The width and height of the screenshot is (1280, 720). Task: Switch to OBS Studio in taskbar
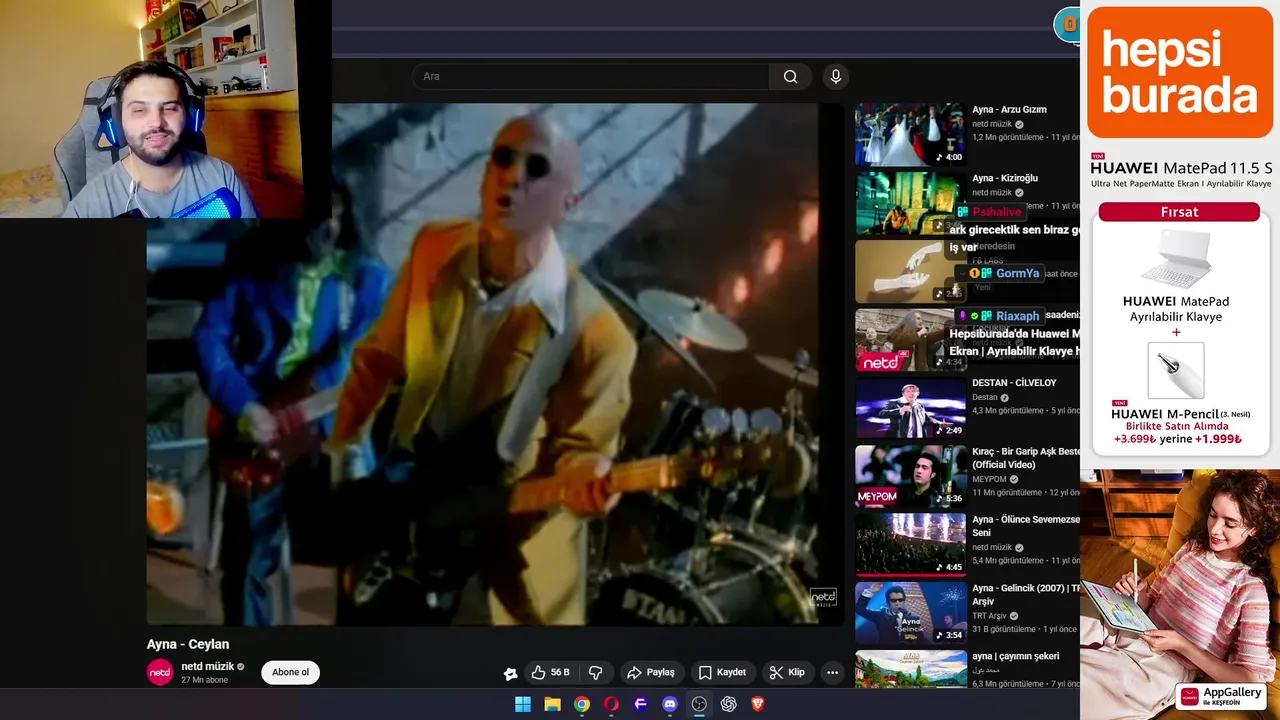(x=699, y=704)
